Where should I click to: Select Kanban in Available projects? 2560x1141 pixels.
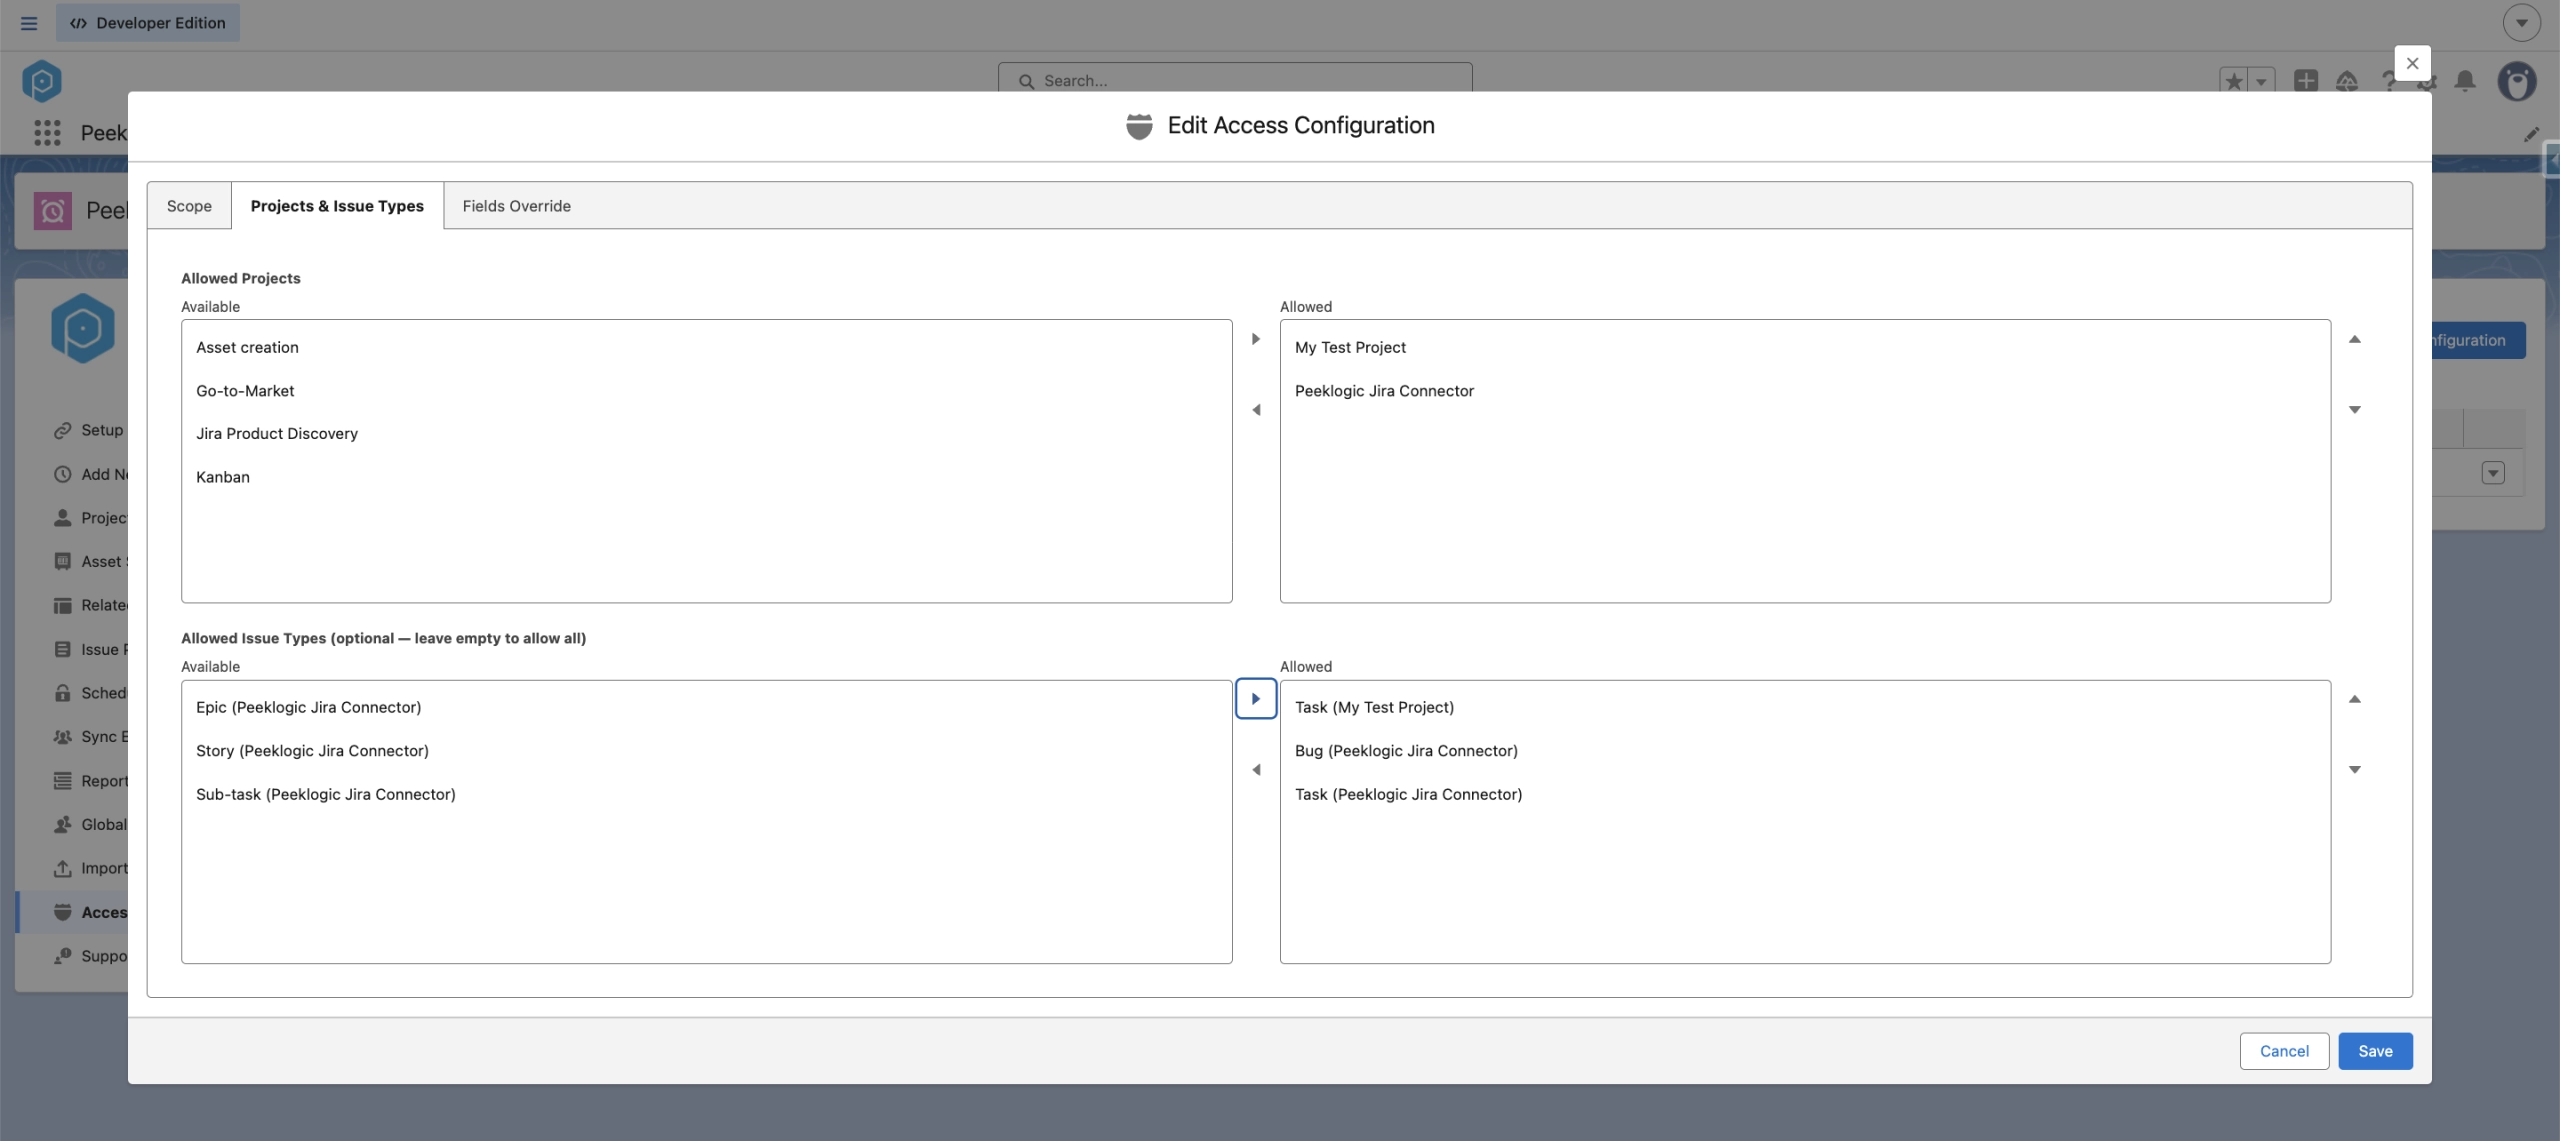(706, 477)
